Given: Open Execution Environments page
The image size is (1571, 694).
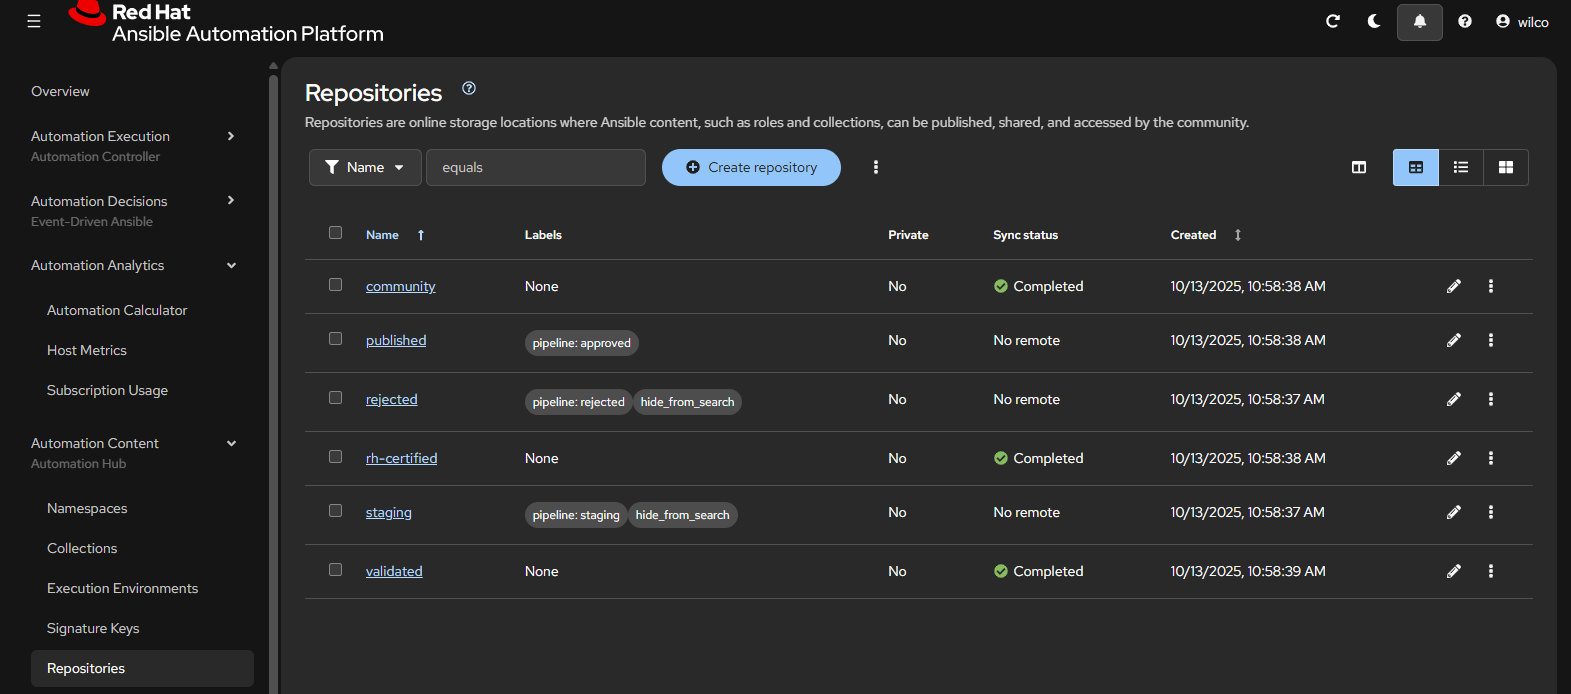Looking at the screenshot, I should click(x=122, y=588).
